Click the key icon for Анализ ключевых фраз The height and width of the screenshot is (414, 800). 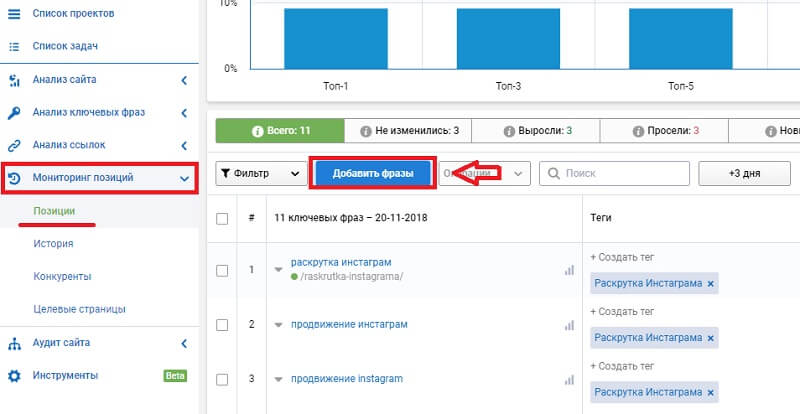[14, 113]
